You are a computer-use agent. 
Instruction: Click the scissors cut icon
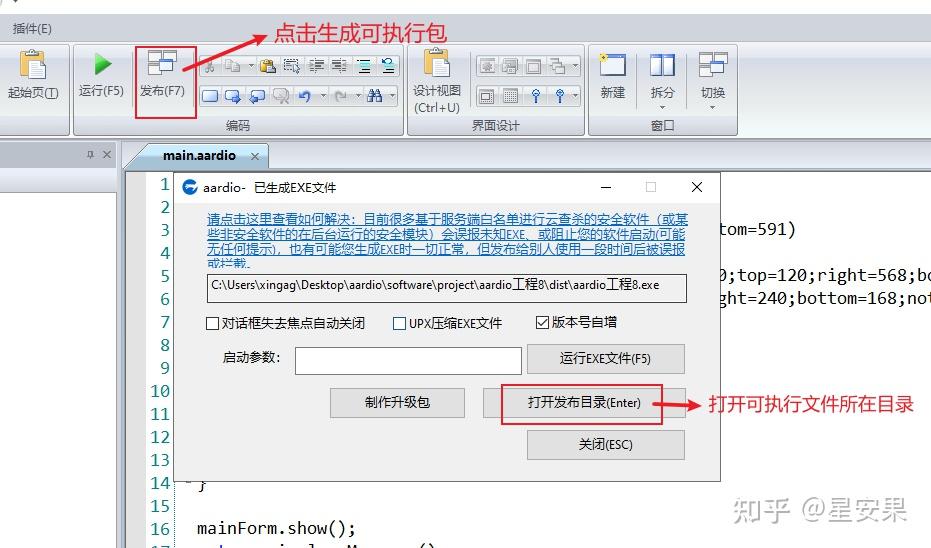pyautogui.click(x=209, y=66)
